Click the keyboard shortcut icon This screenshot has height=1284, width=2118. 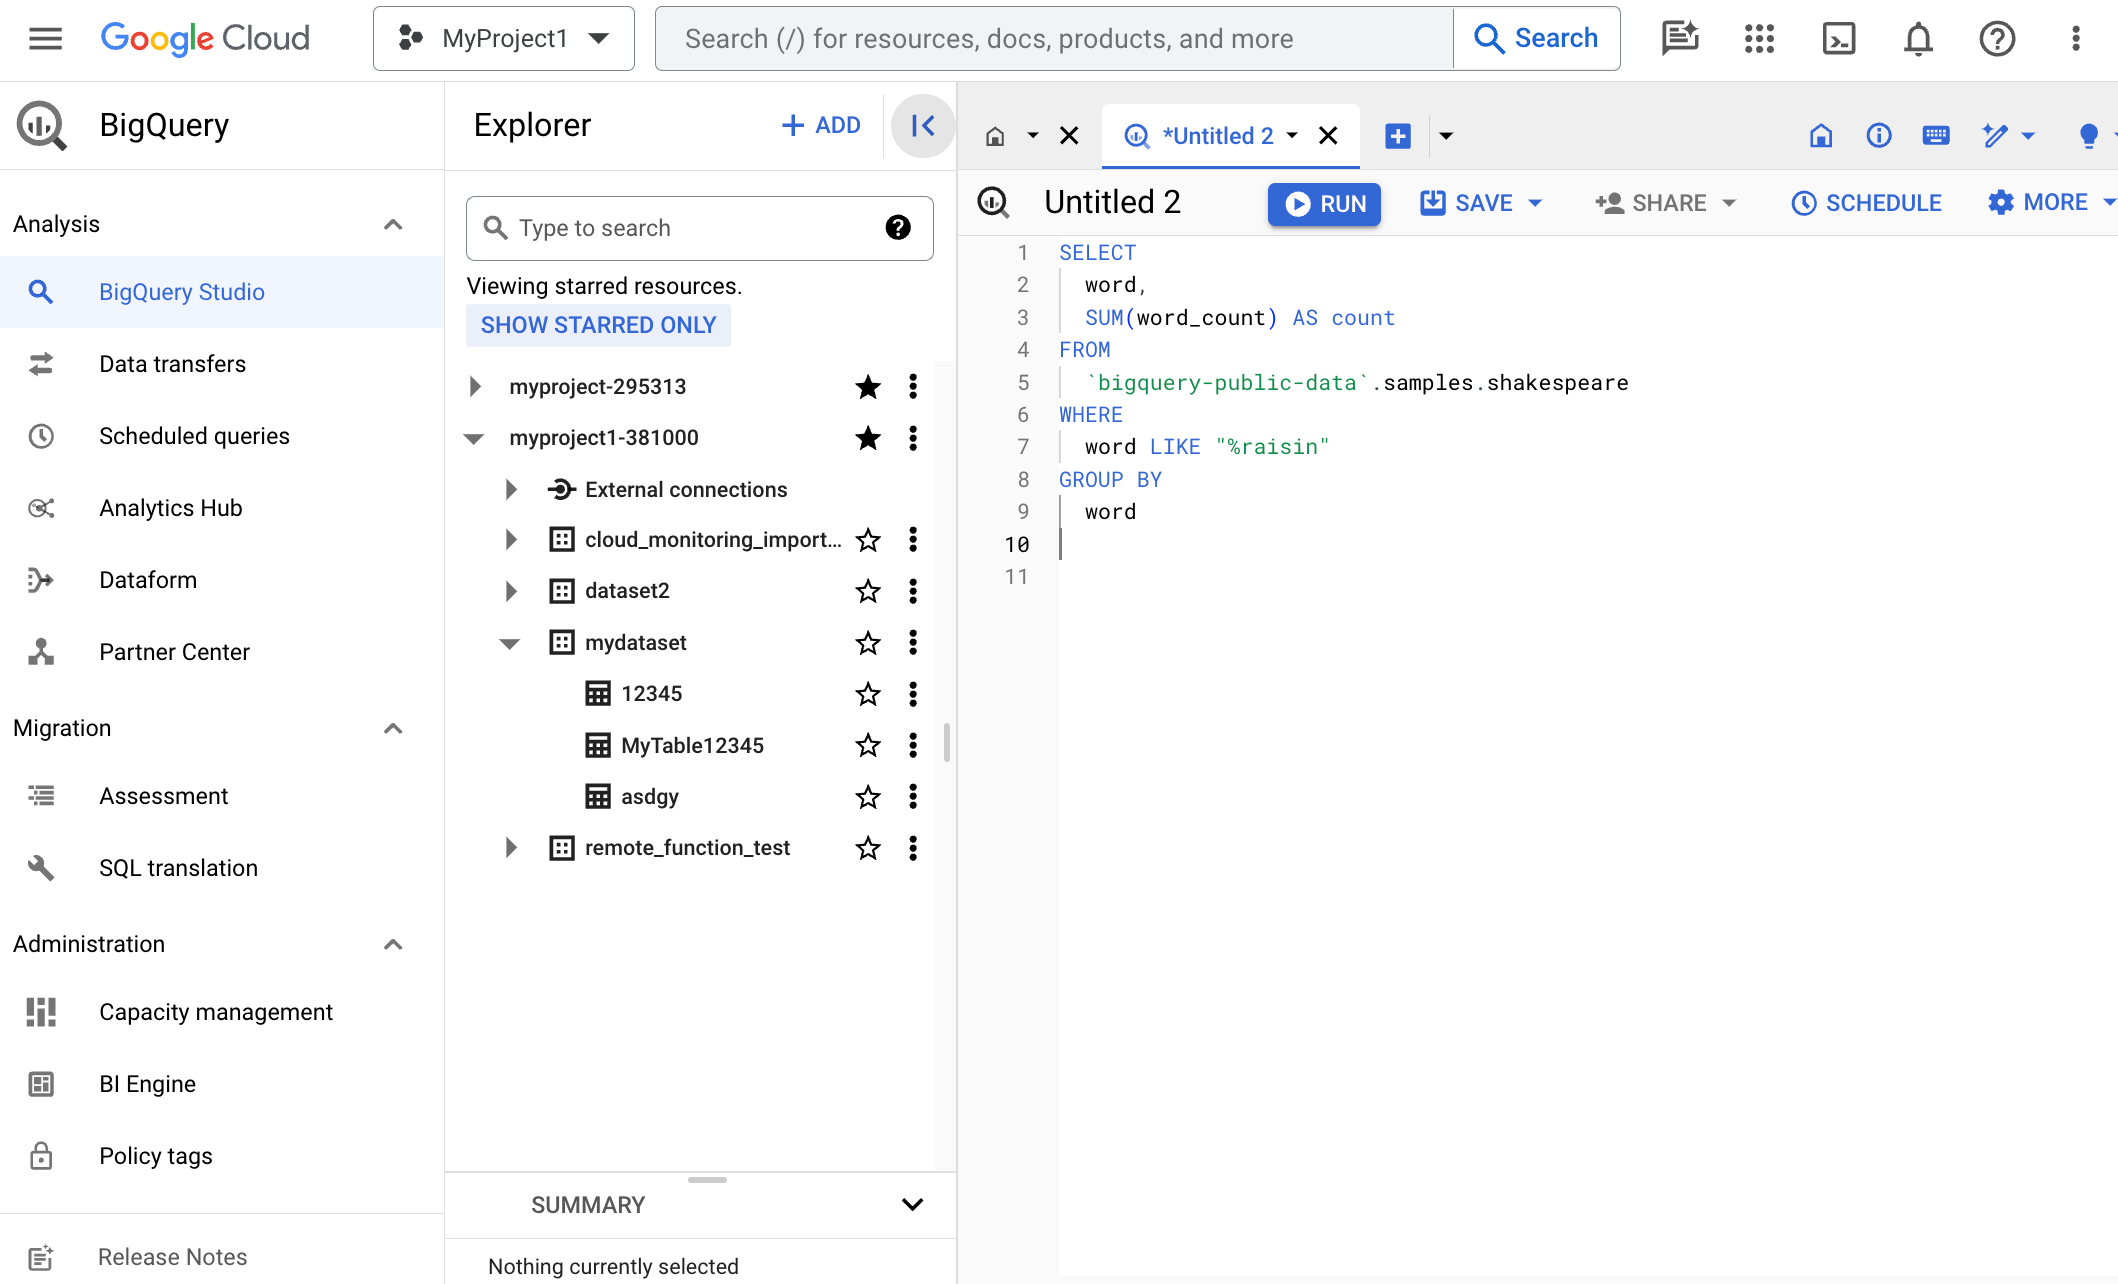pos(1935,135)
